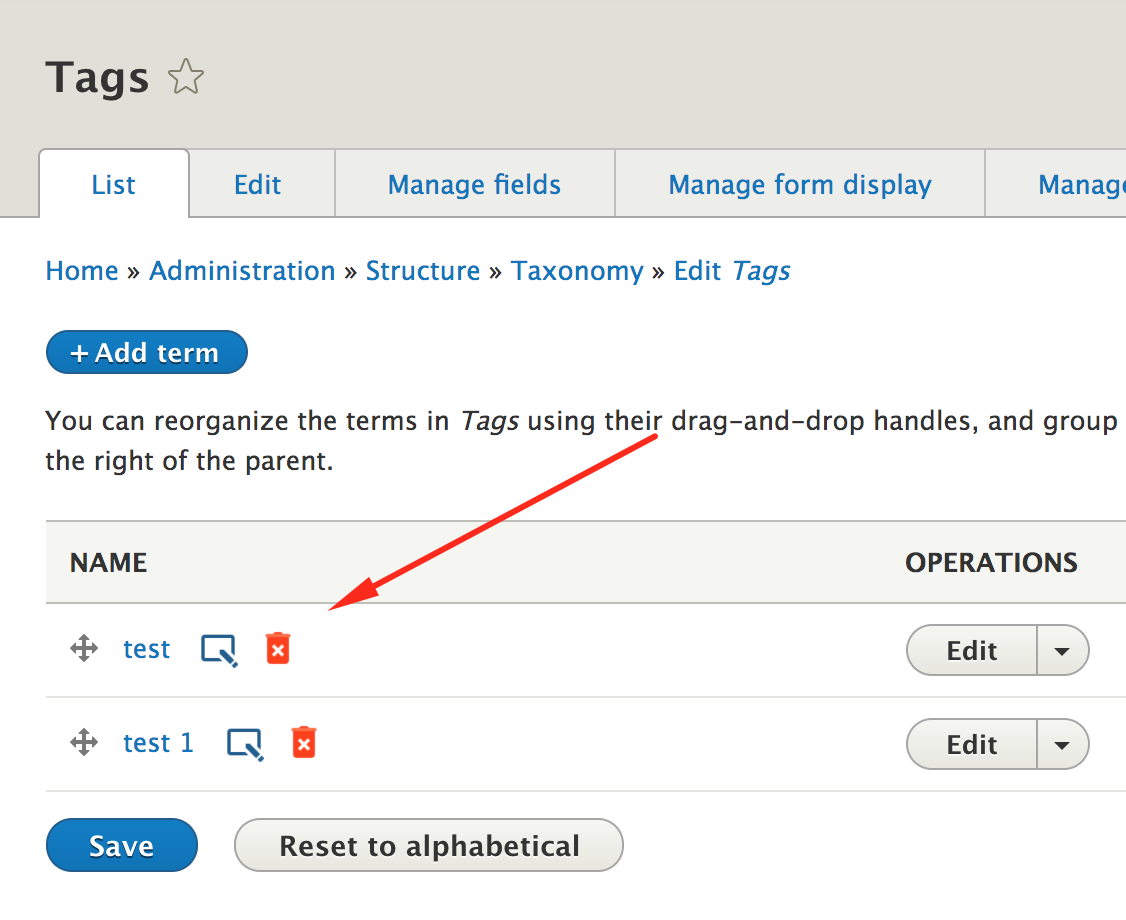
Task: Click Reset to alphabetical
Action: 429,846
